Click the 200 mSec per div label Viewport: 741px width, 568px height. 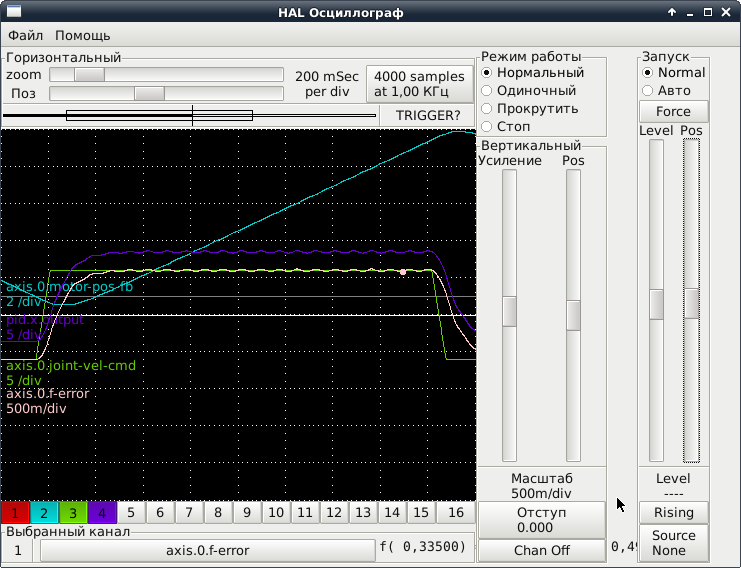[x=327, y=84]
